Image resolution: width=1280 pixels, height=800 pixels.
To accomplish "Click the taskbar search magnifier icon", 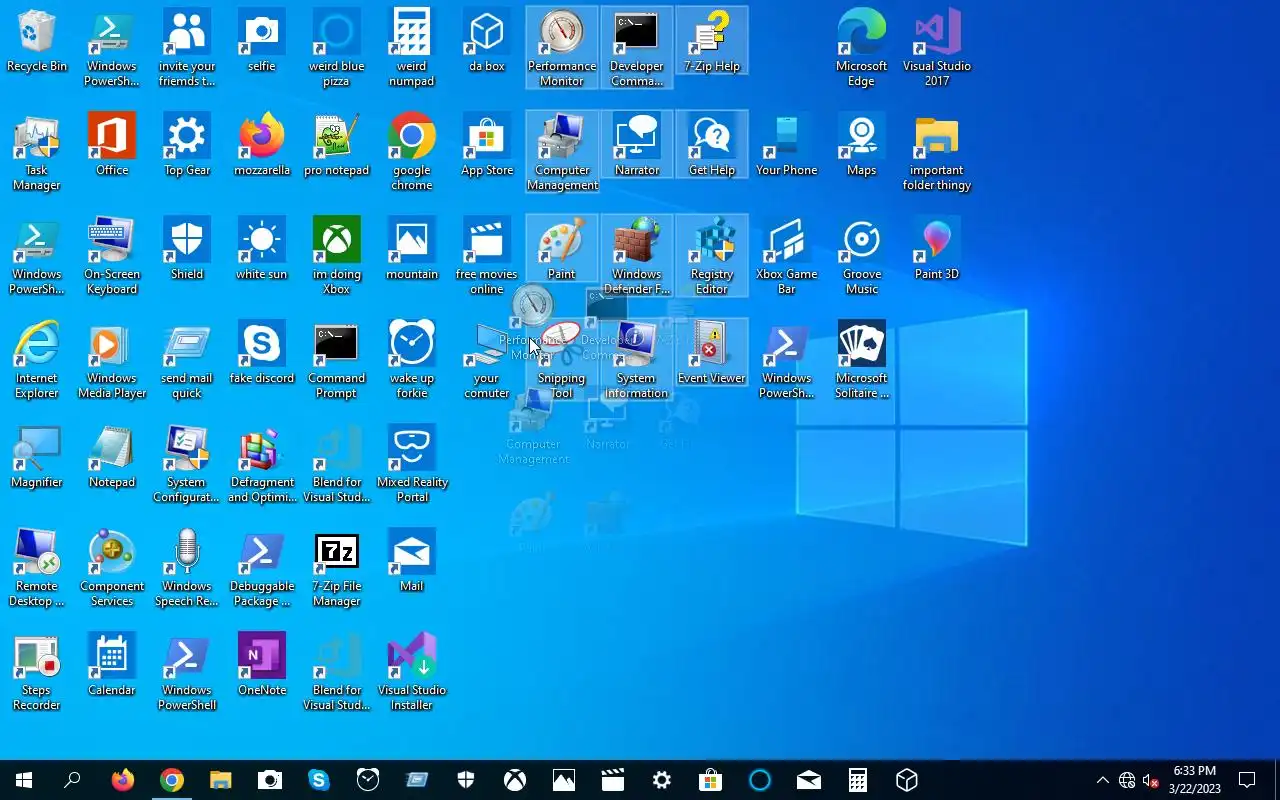I will (x=72, y=780).
